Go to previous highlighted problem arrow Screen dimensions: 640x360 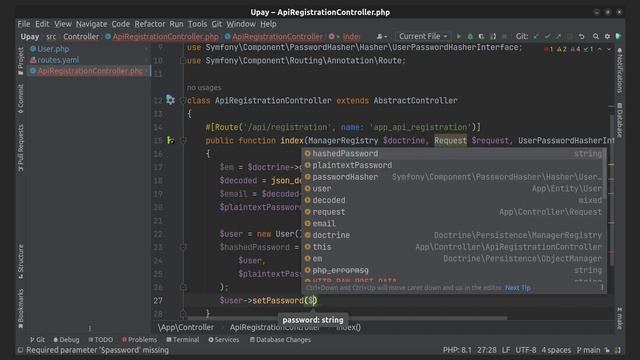tap(600, 49)
